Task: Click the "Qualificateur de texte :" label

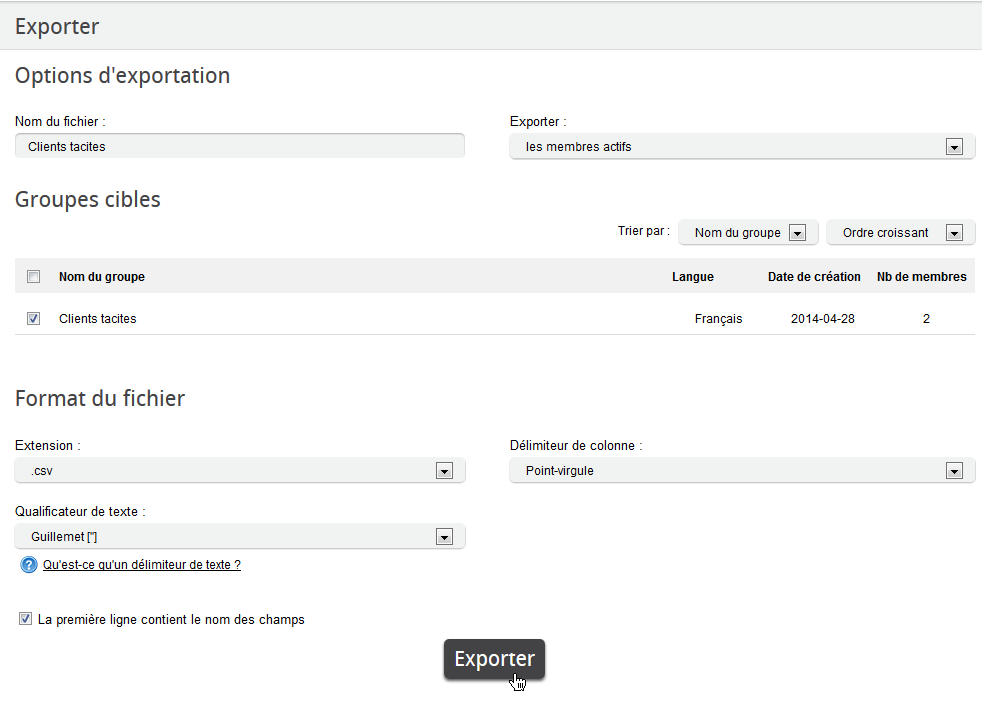Action: [x=80, y=511]
